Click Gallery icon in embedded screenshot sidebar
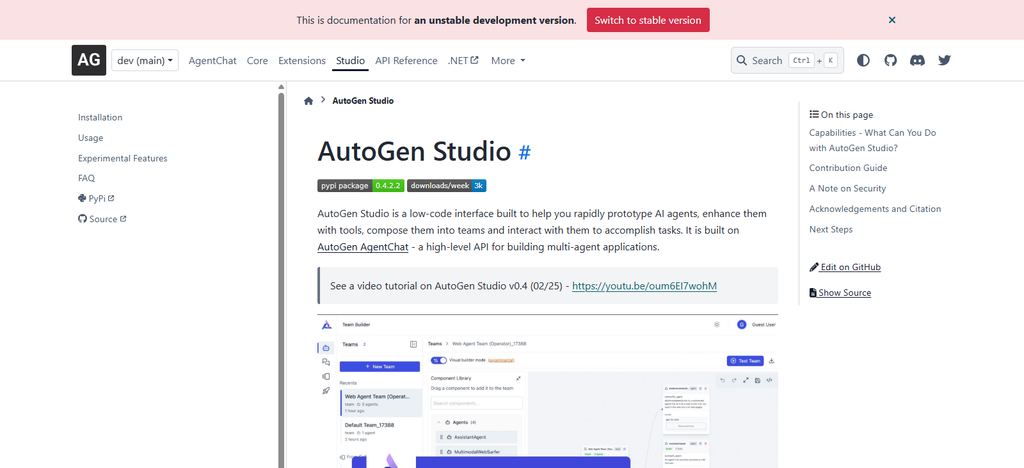Viewport: 1024px width, 468px height. (326, 377)
